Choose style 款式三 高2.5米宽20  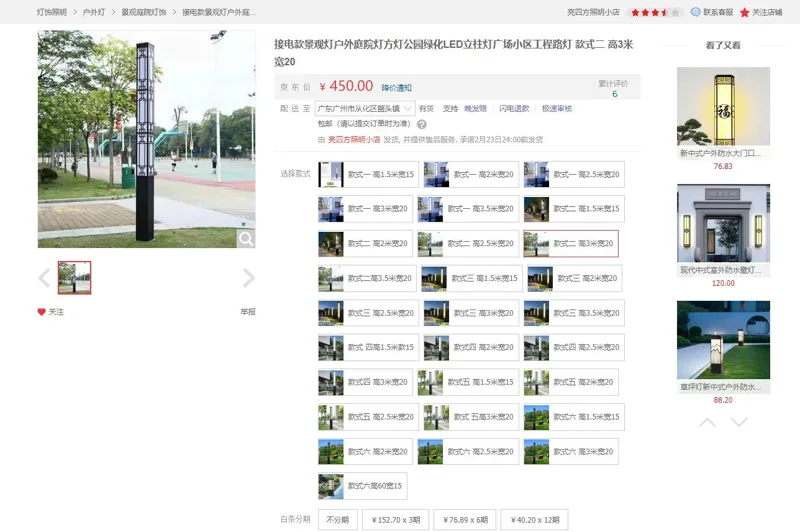click(368, 313)
